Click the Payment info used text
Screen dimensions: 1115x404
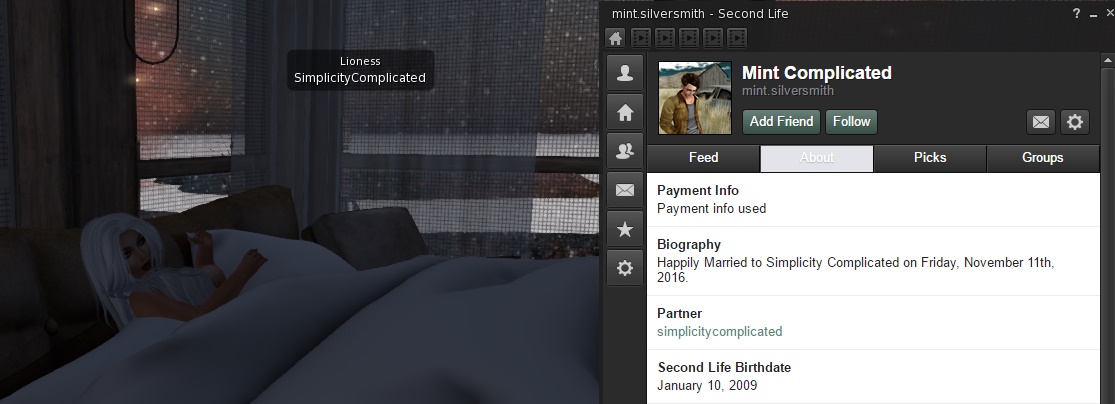click(x=711, y=208)
